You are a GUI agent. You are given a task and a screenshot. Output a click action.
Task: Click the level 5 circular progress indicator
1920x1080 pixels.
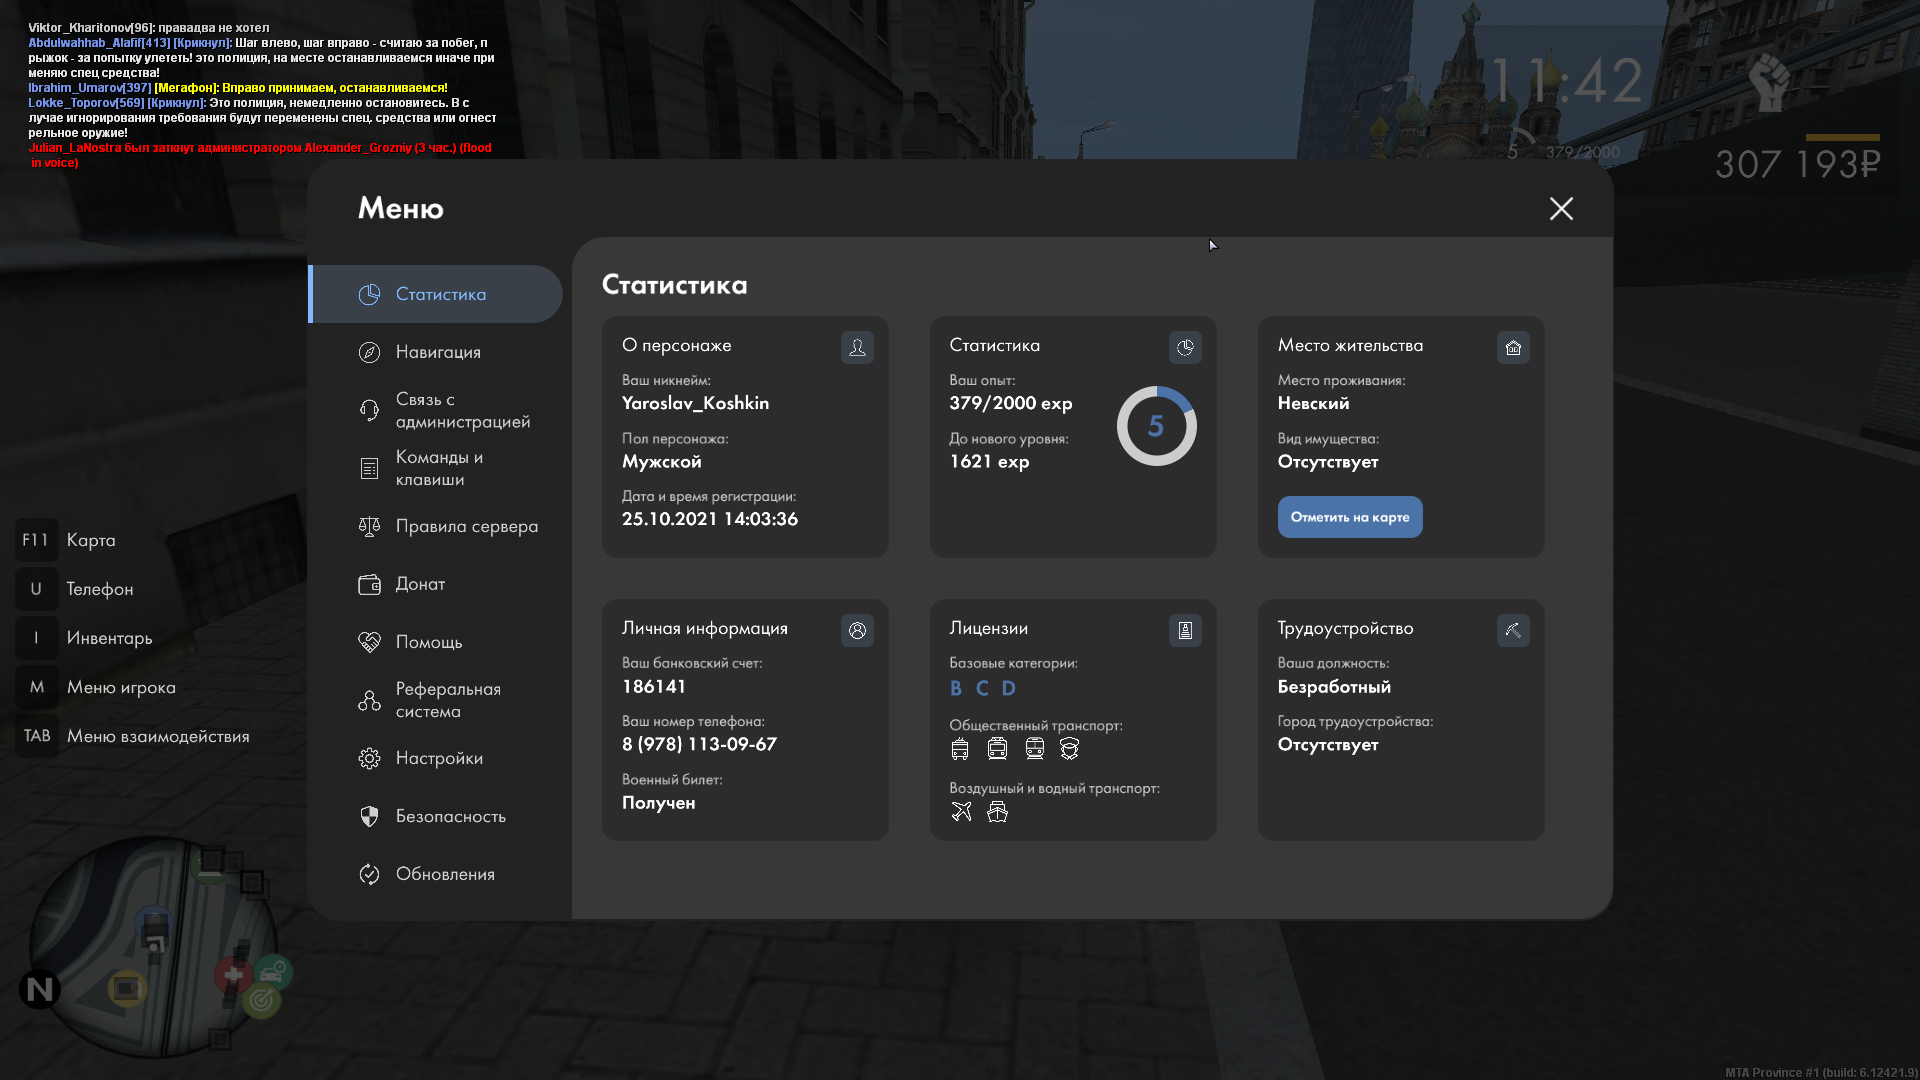click(1156, 427)
